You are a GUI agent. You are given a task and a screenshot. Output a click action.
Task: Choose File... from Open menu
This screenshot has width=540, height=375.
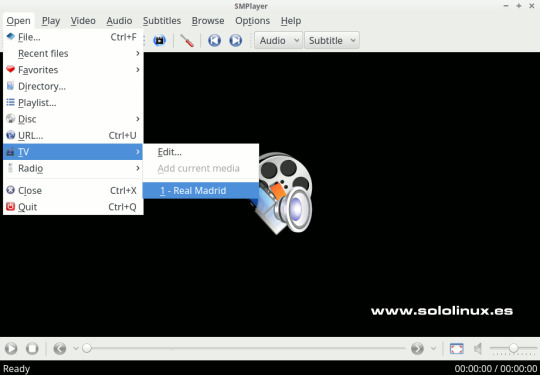click(x=73, y=37)
